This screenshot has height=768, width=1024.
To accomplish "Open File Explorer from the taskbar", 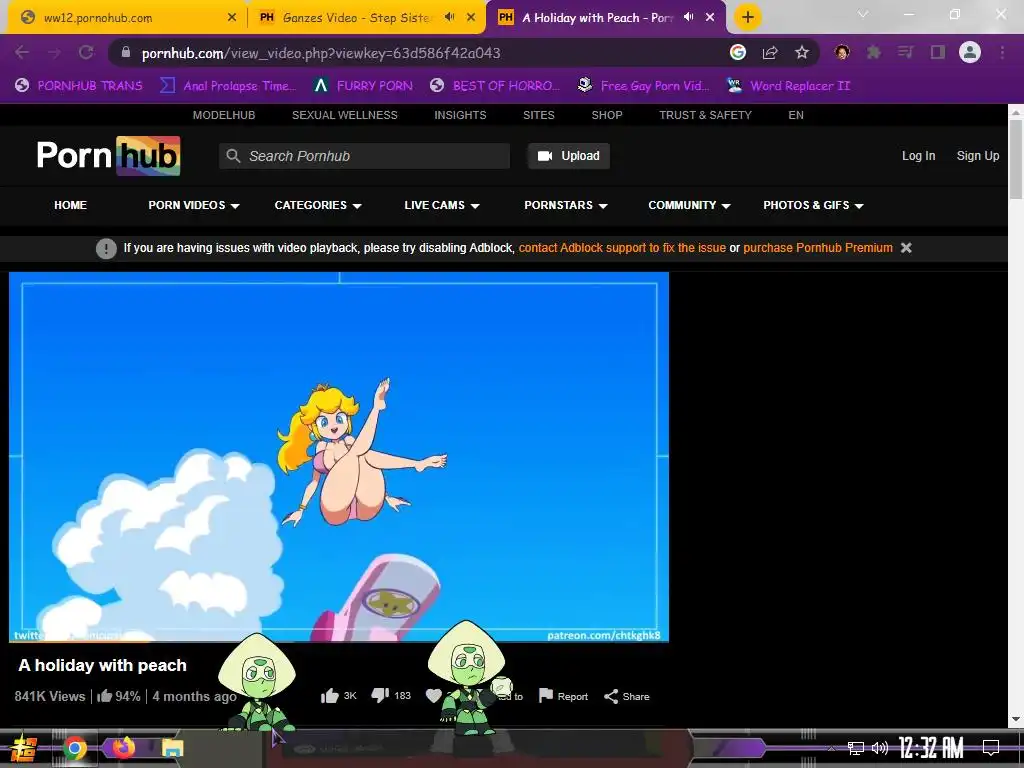I will 172,748.
